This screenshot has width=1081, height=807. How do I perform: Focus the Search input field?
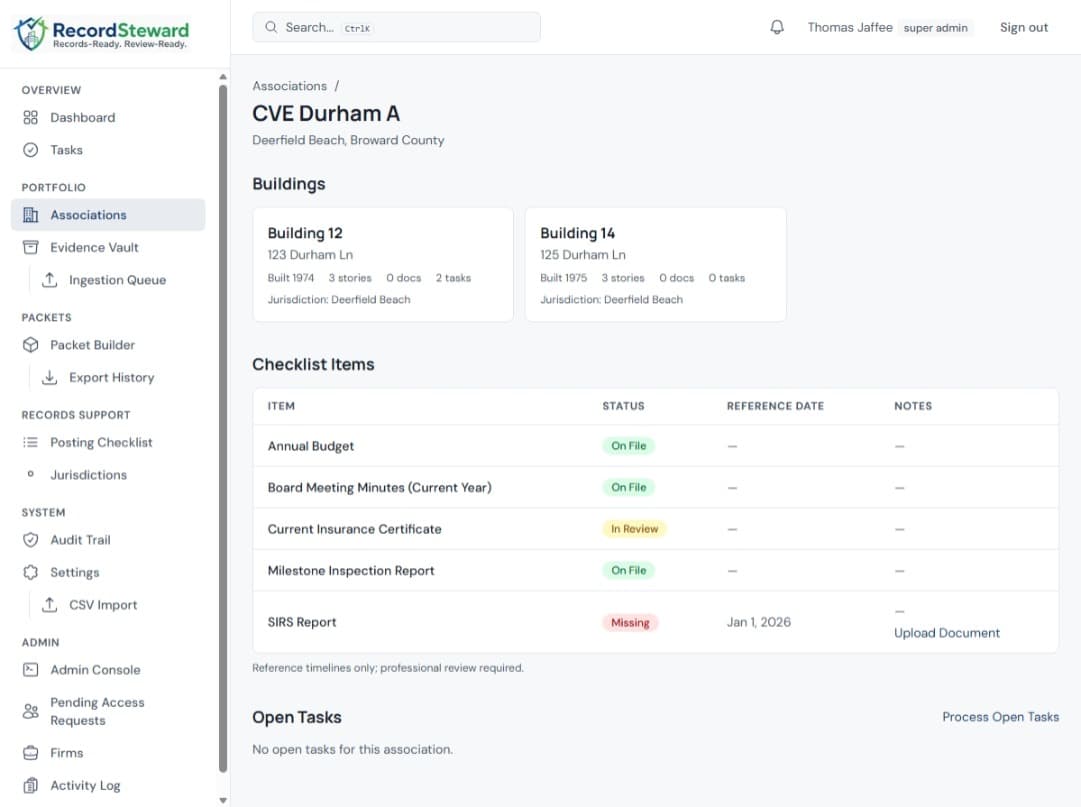pos(396,28)
